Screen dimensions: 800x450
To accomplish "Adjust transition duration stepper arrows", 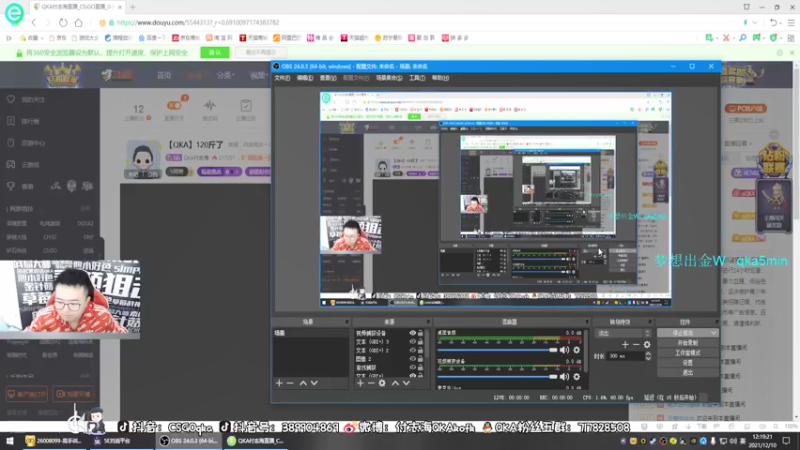I will tap(648, 356).
